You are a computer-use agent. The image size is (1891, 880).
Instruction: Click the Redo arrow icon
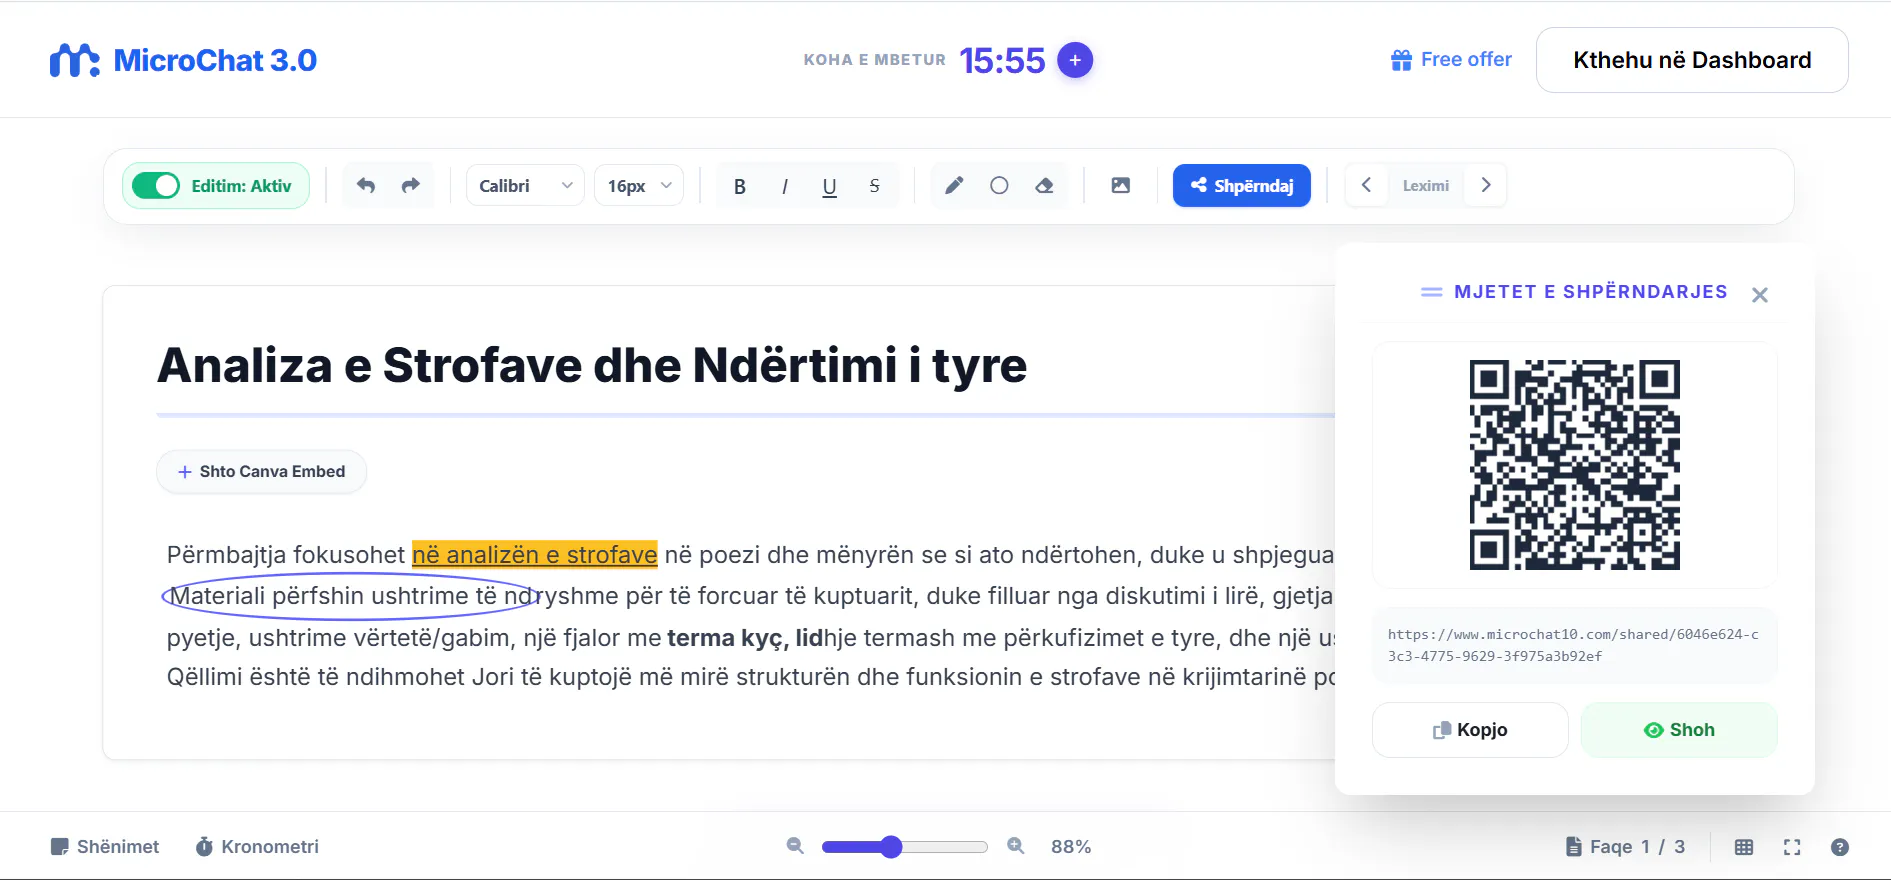(411, 186)
